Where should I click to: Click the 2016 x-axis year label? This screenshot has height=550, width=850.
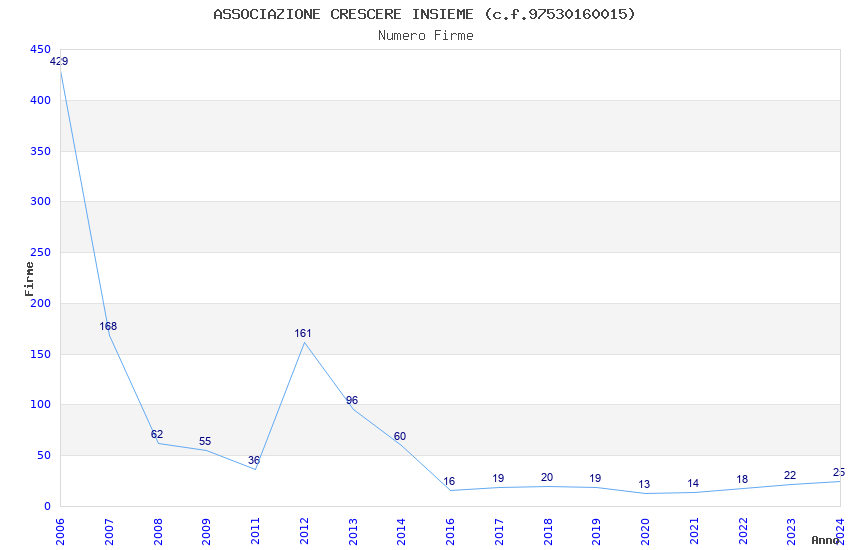pos(450,531)
